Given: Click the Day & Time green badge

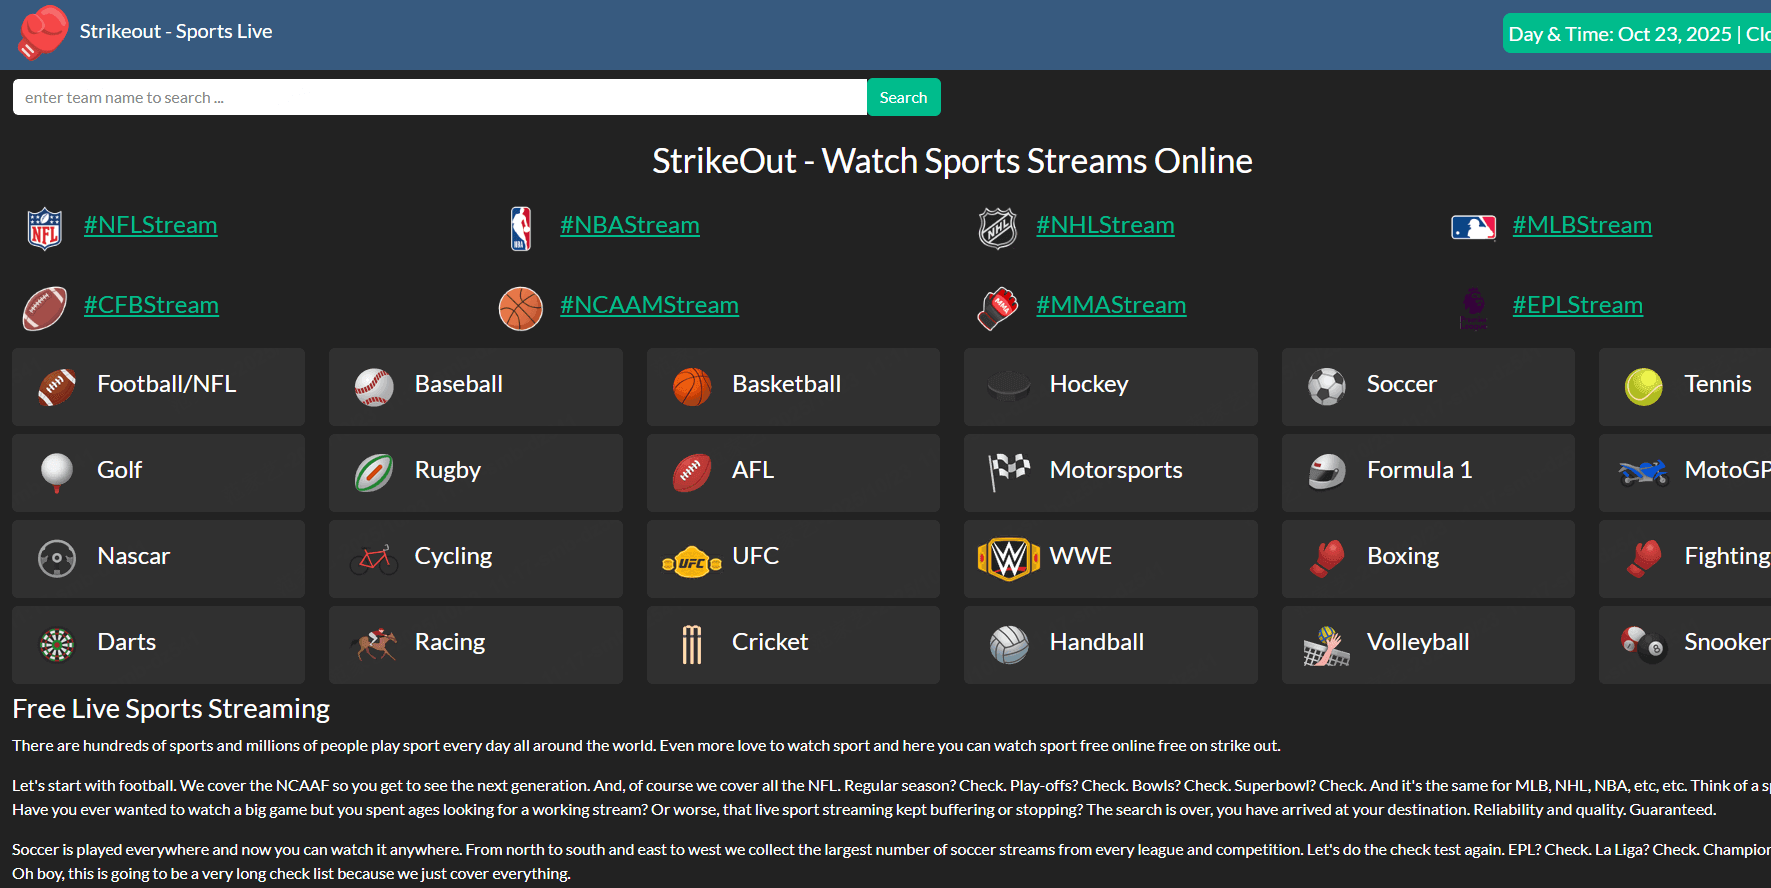Looking at the screenshot, I should pos(1637,34).
